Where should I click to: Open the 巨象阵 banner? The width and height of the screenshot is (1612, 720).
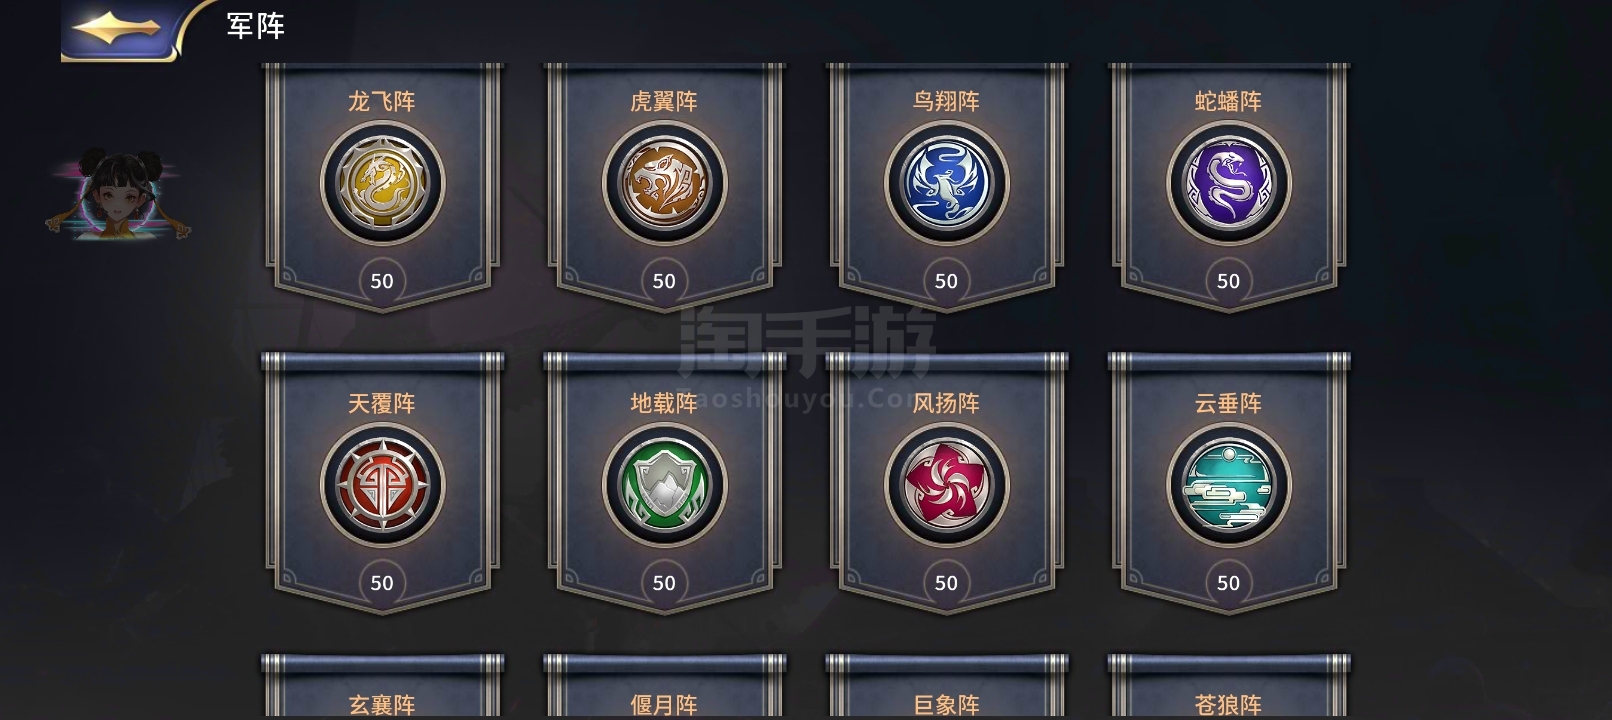coord(946,688)
